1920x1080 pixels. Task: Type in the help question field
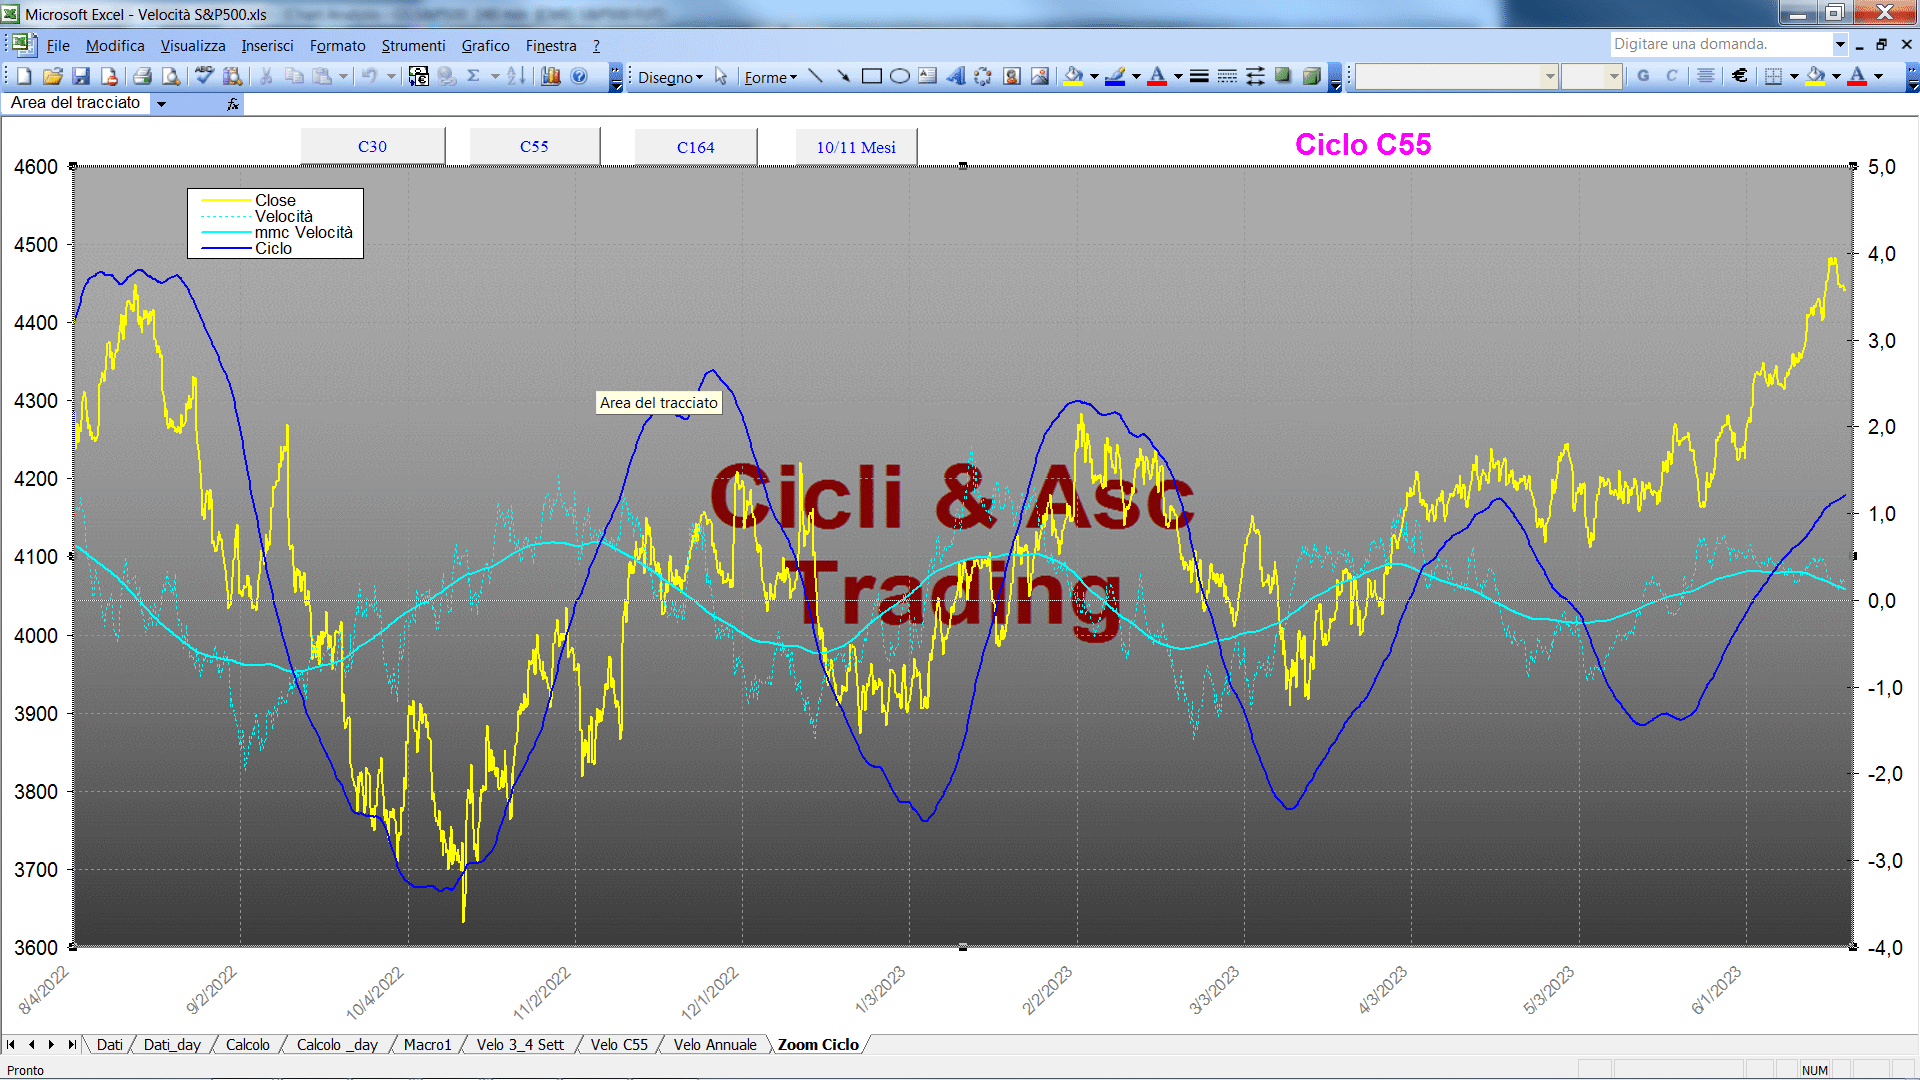click(1720, 44)
